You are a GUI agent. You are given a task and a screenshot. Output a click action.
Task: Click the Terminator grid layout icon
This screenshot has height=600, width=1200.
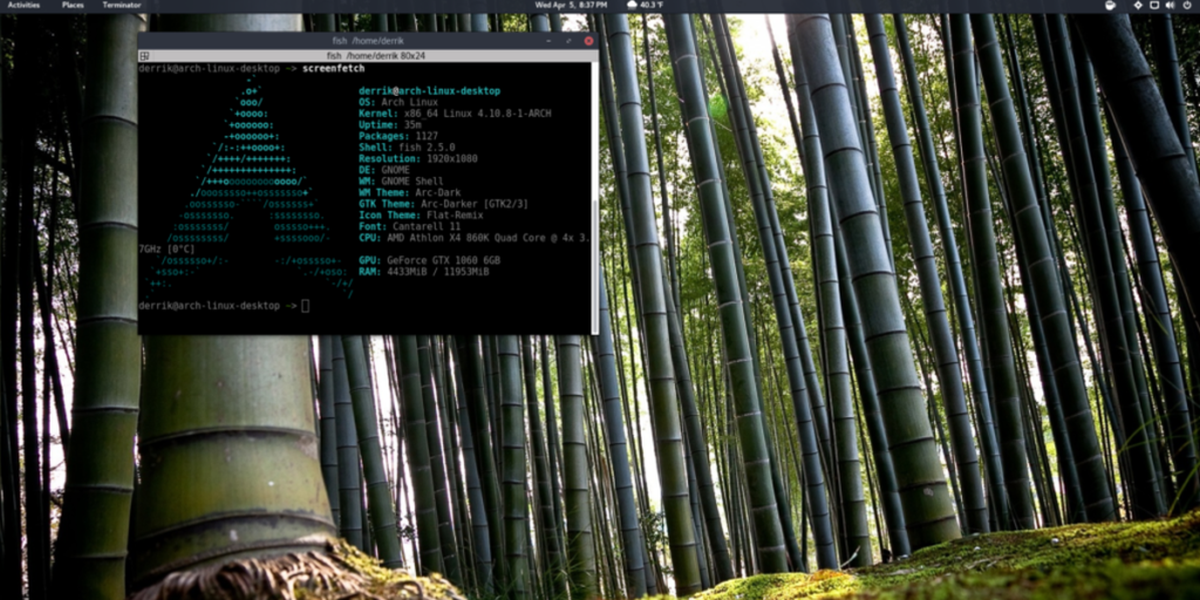pyautogui.click(x=145, y=56)
